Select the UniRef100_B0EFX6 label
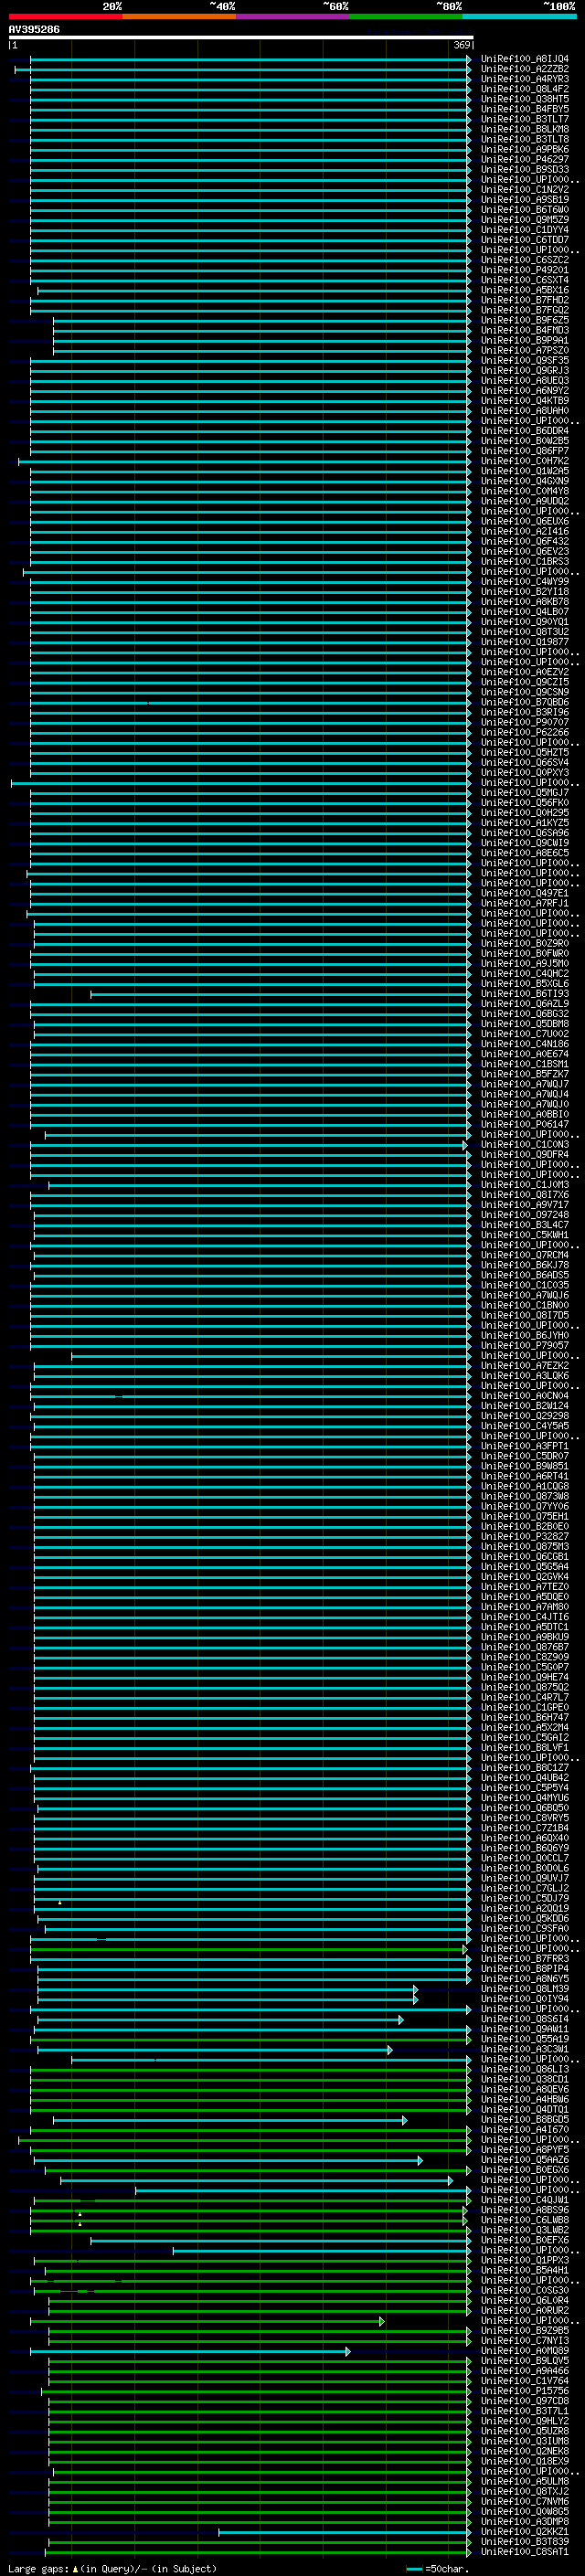This screenshot has height=2576, width=585. (x=525, y=2241)
